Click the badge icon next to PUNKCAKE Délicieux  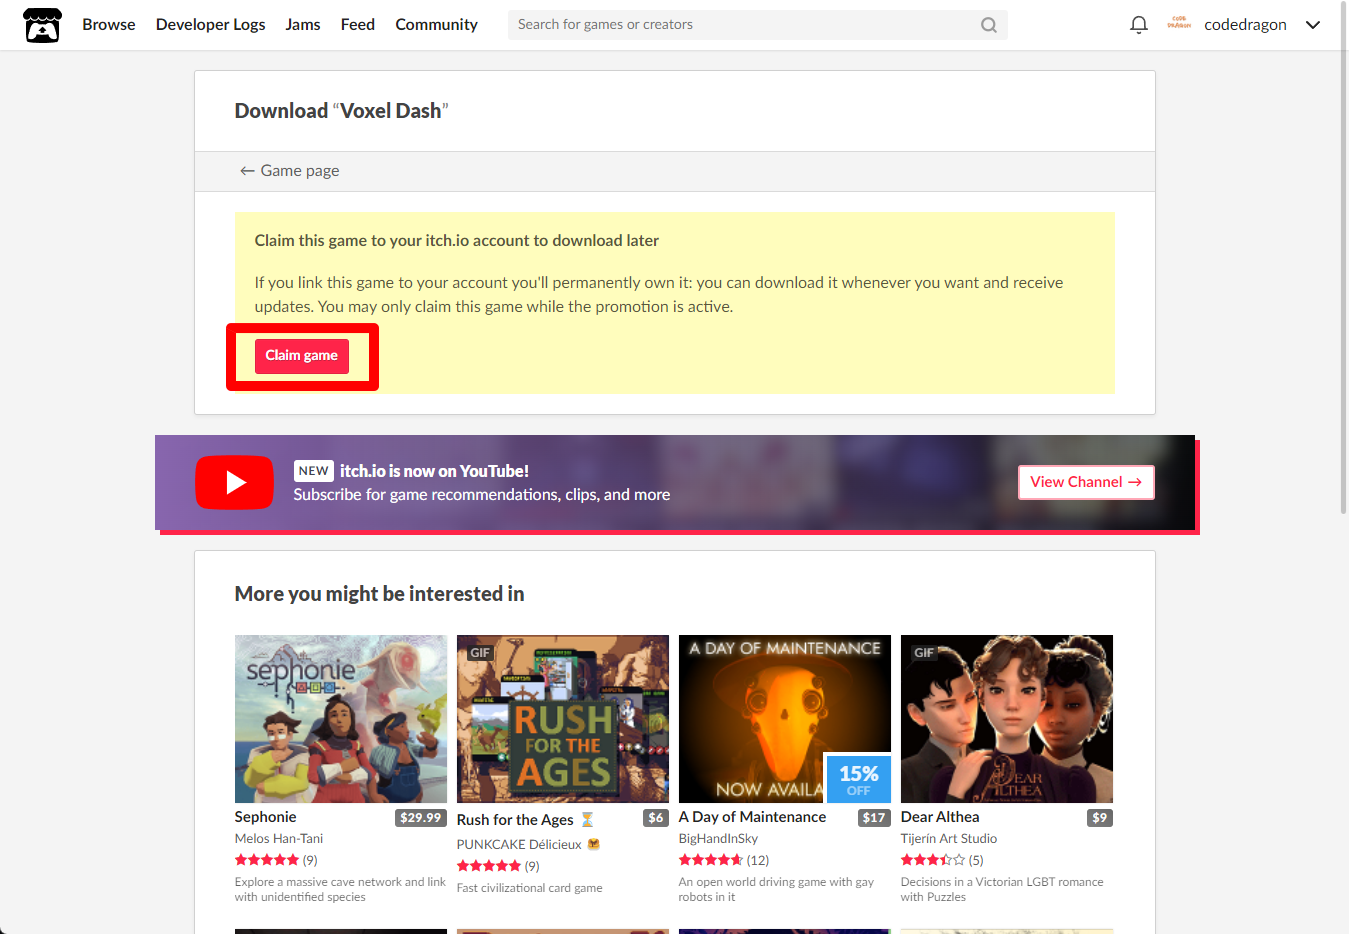593,844
